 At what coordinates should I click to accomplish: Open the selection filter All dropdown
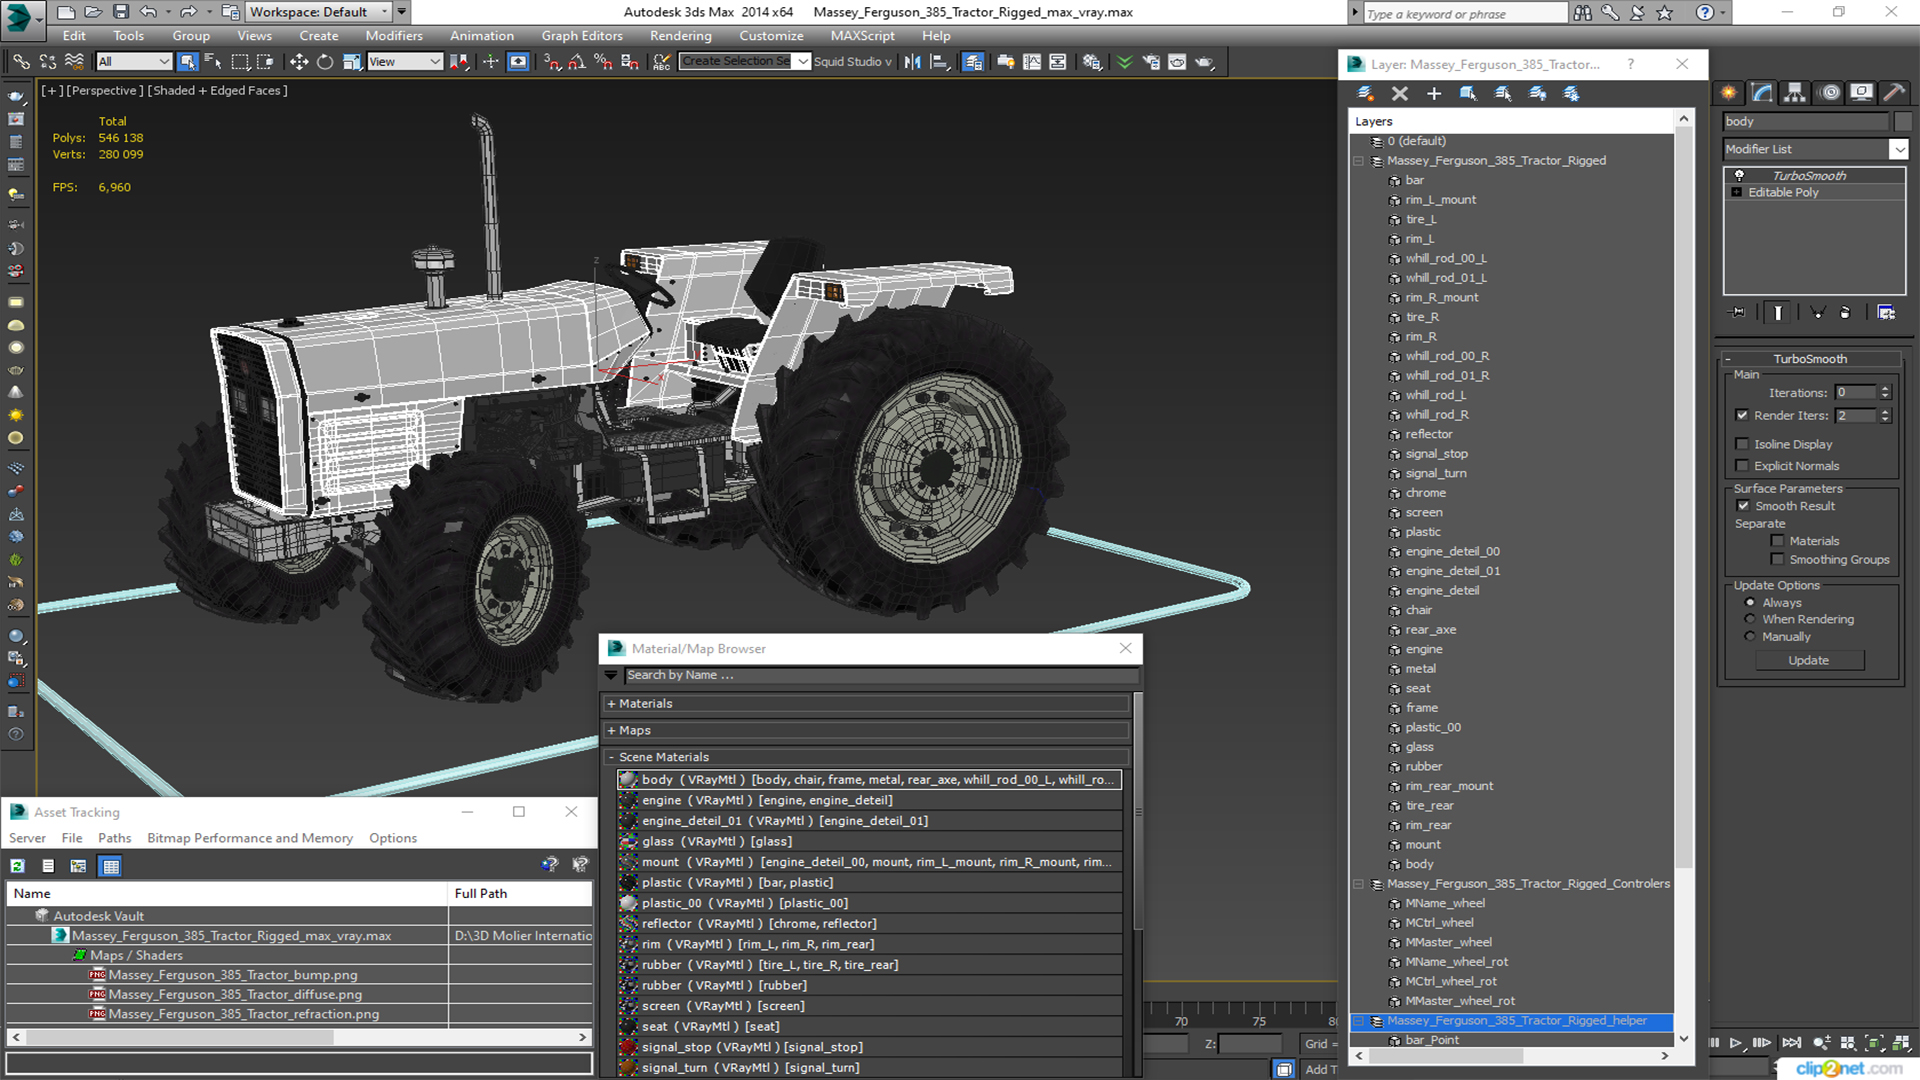134,62
